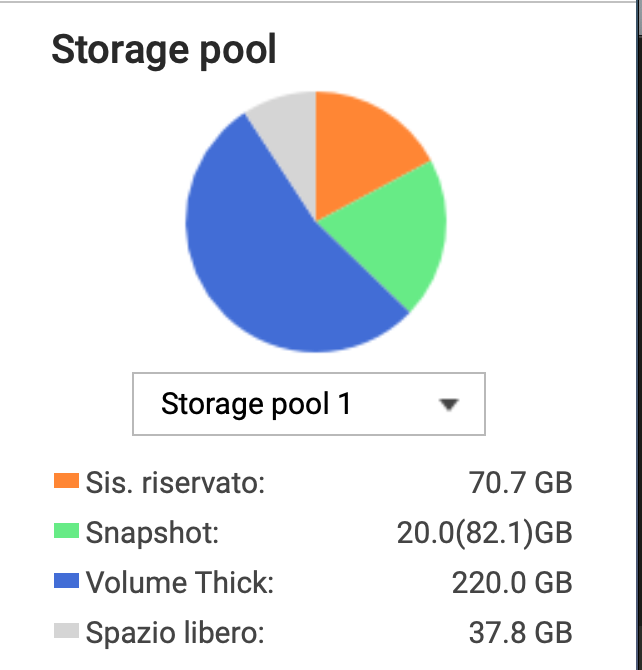642x670 pixels.
Task: Click the center point of the pie chart
Action: (316, 221)
